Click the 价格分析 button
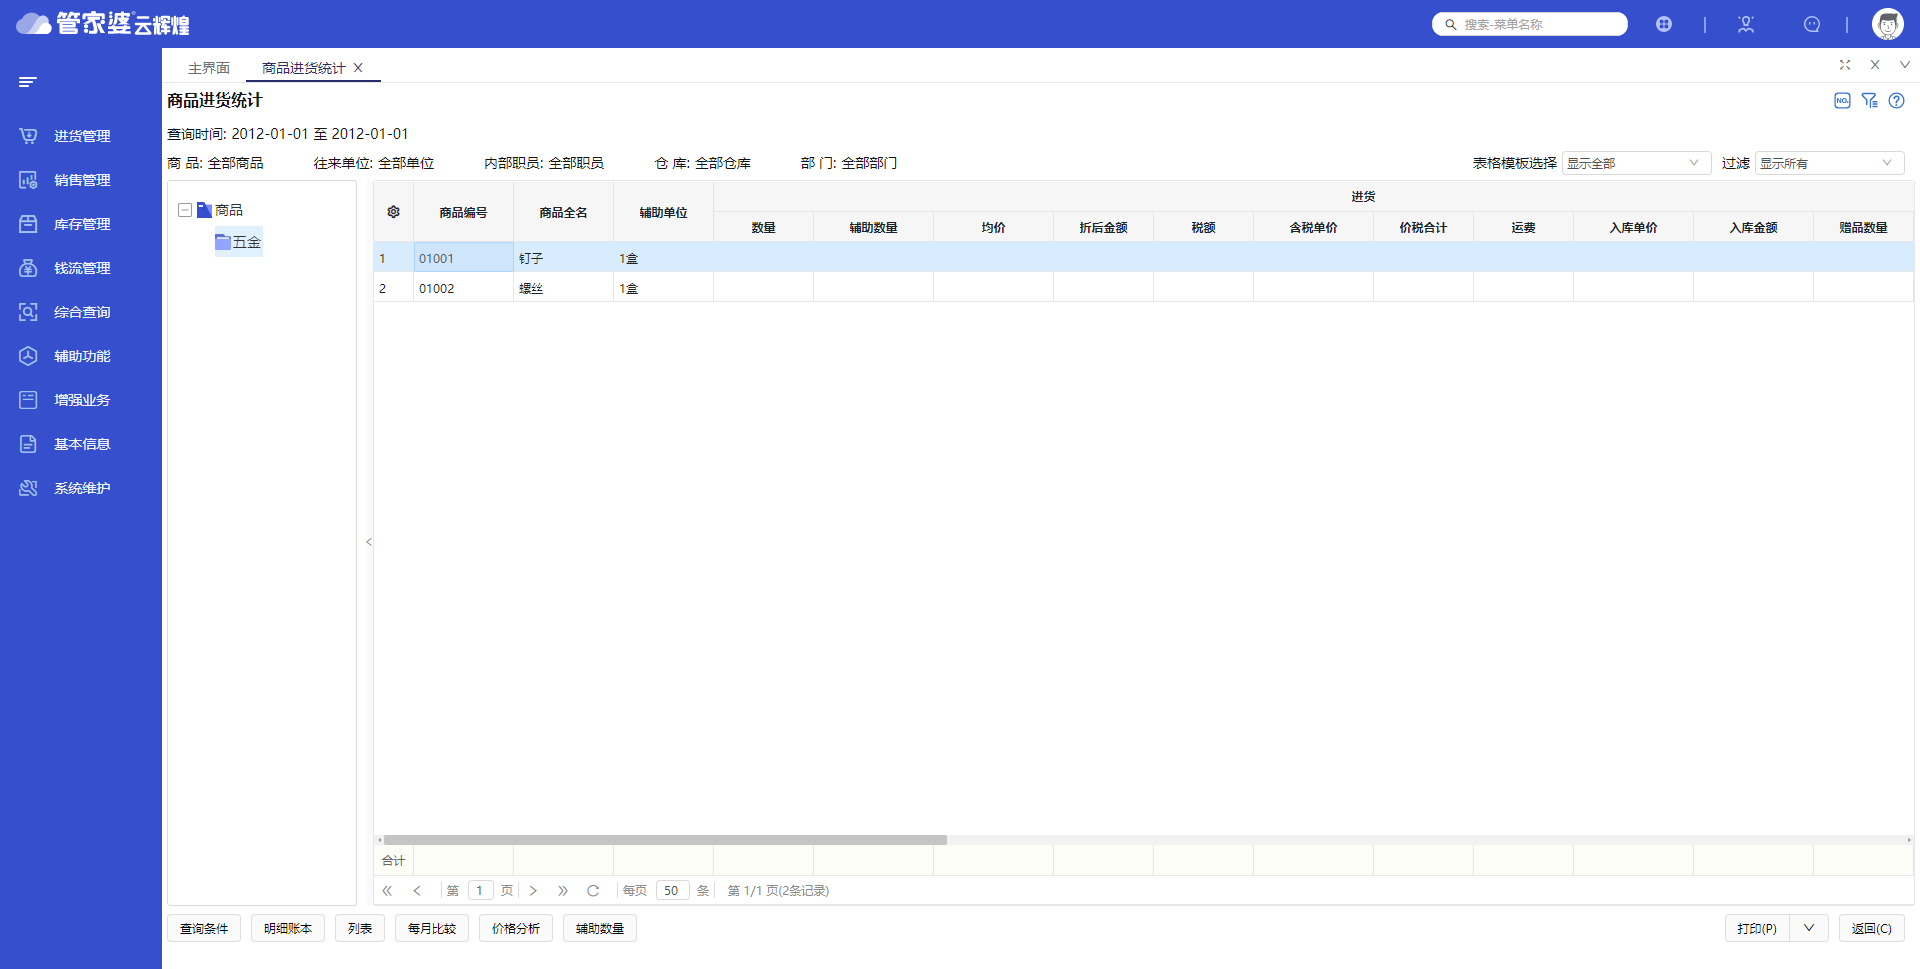The width and height of the screenshot is (1920, 969). (x=516, y=929)
